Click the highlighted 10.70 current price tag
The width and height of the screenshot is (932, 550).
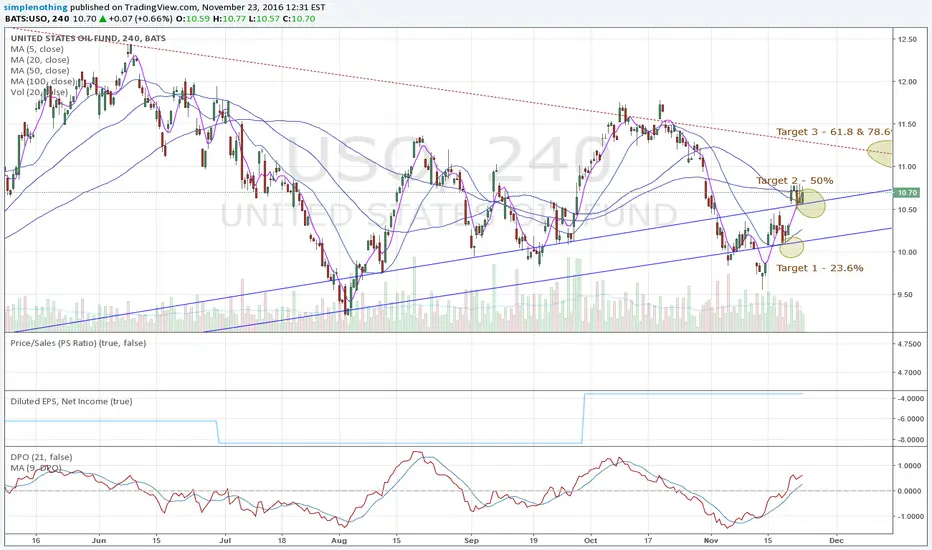click(907, 193)
